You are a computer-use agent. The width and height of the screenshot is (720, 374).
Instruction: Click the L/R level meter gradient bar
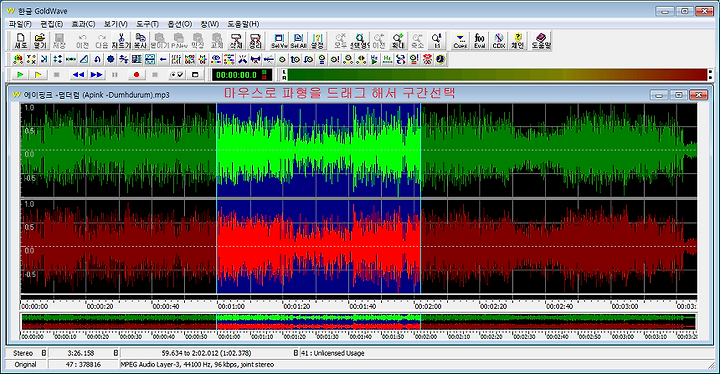click(498, 75)
